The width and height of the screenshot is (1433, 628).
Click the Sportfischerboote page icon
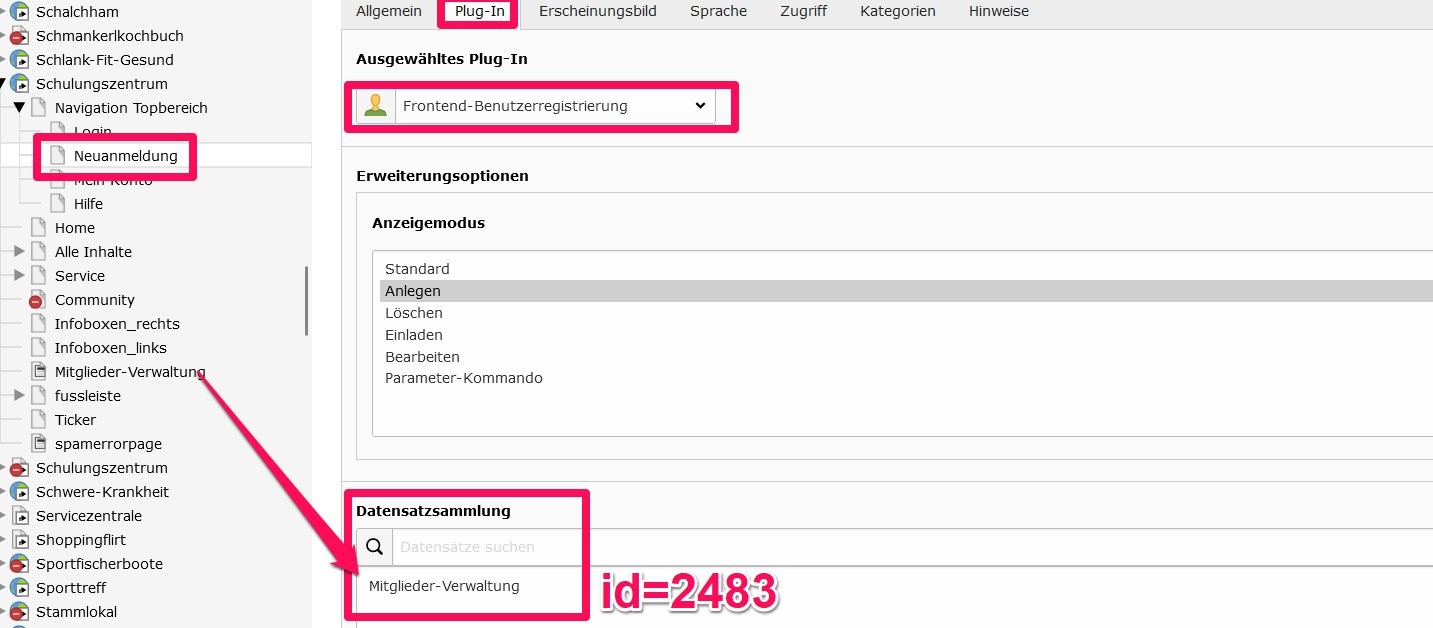coord(19,564)
